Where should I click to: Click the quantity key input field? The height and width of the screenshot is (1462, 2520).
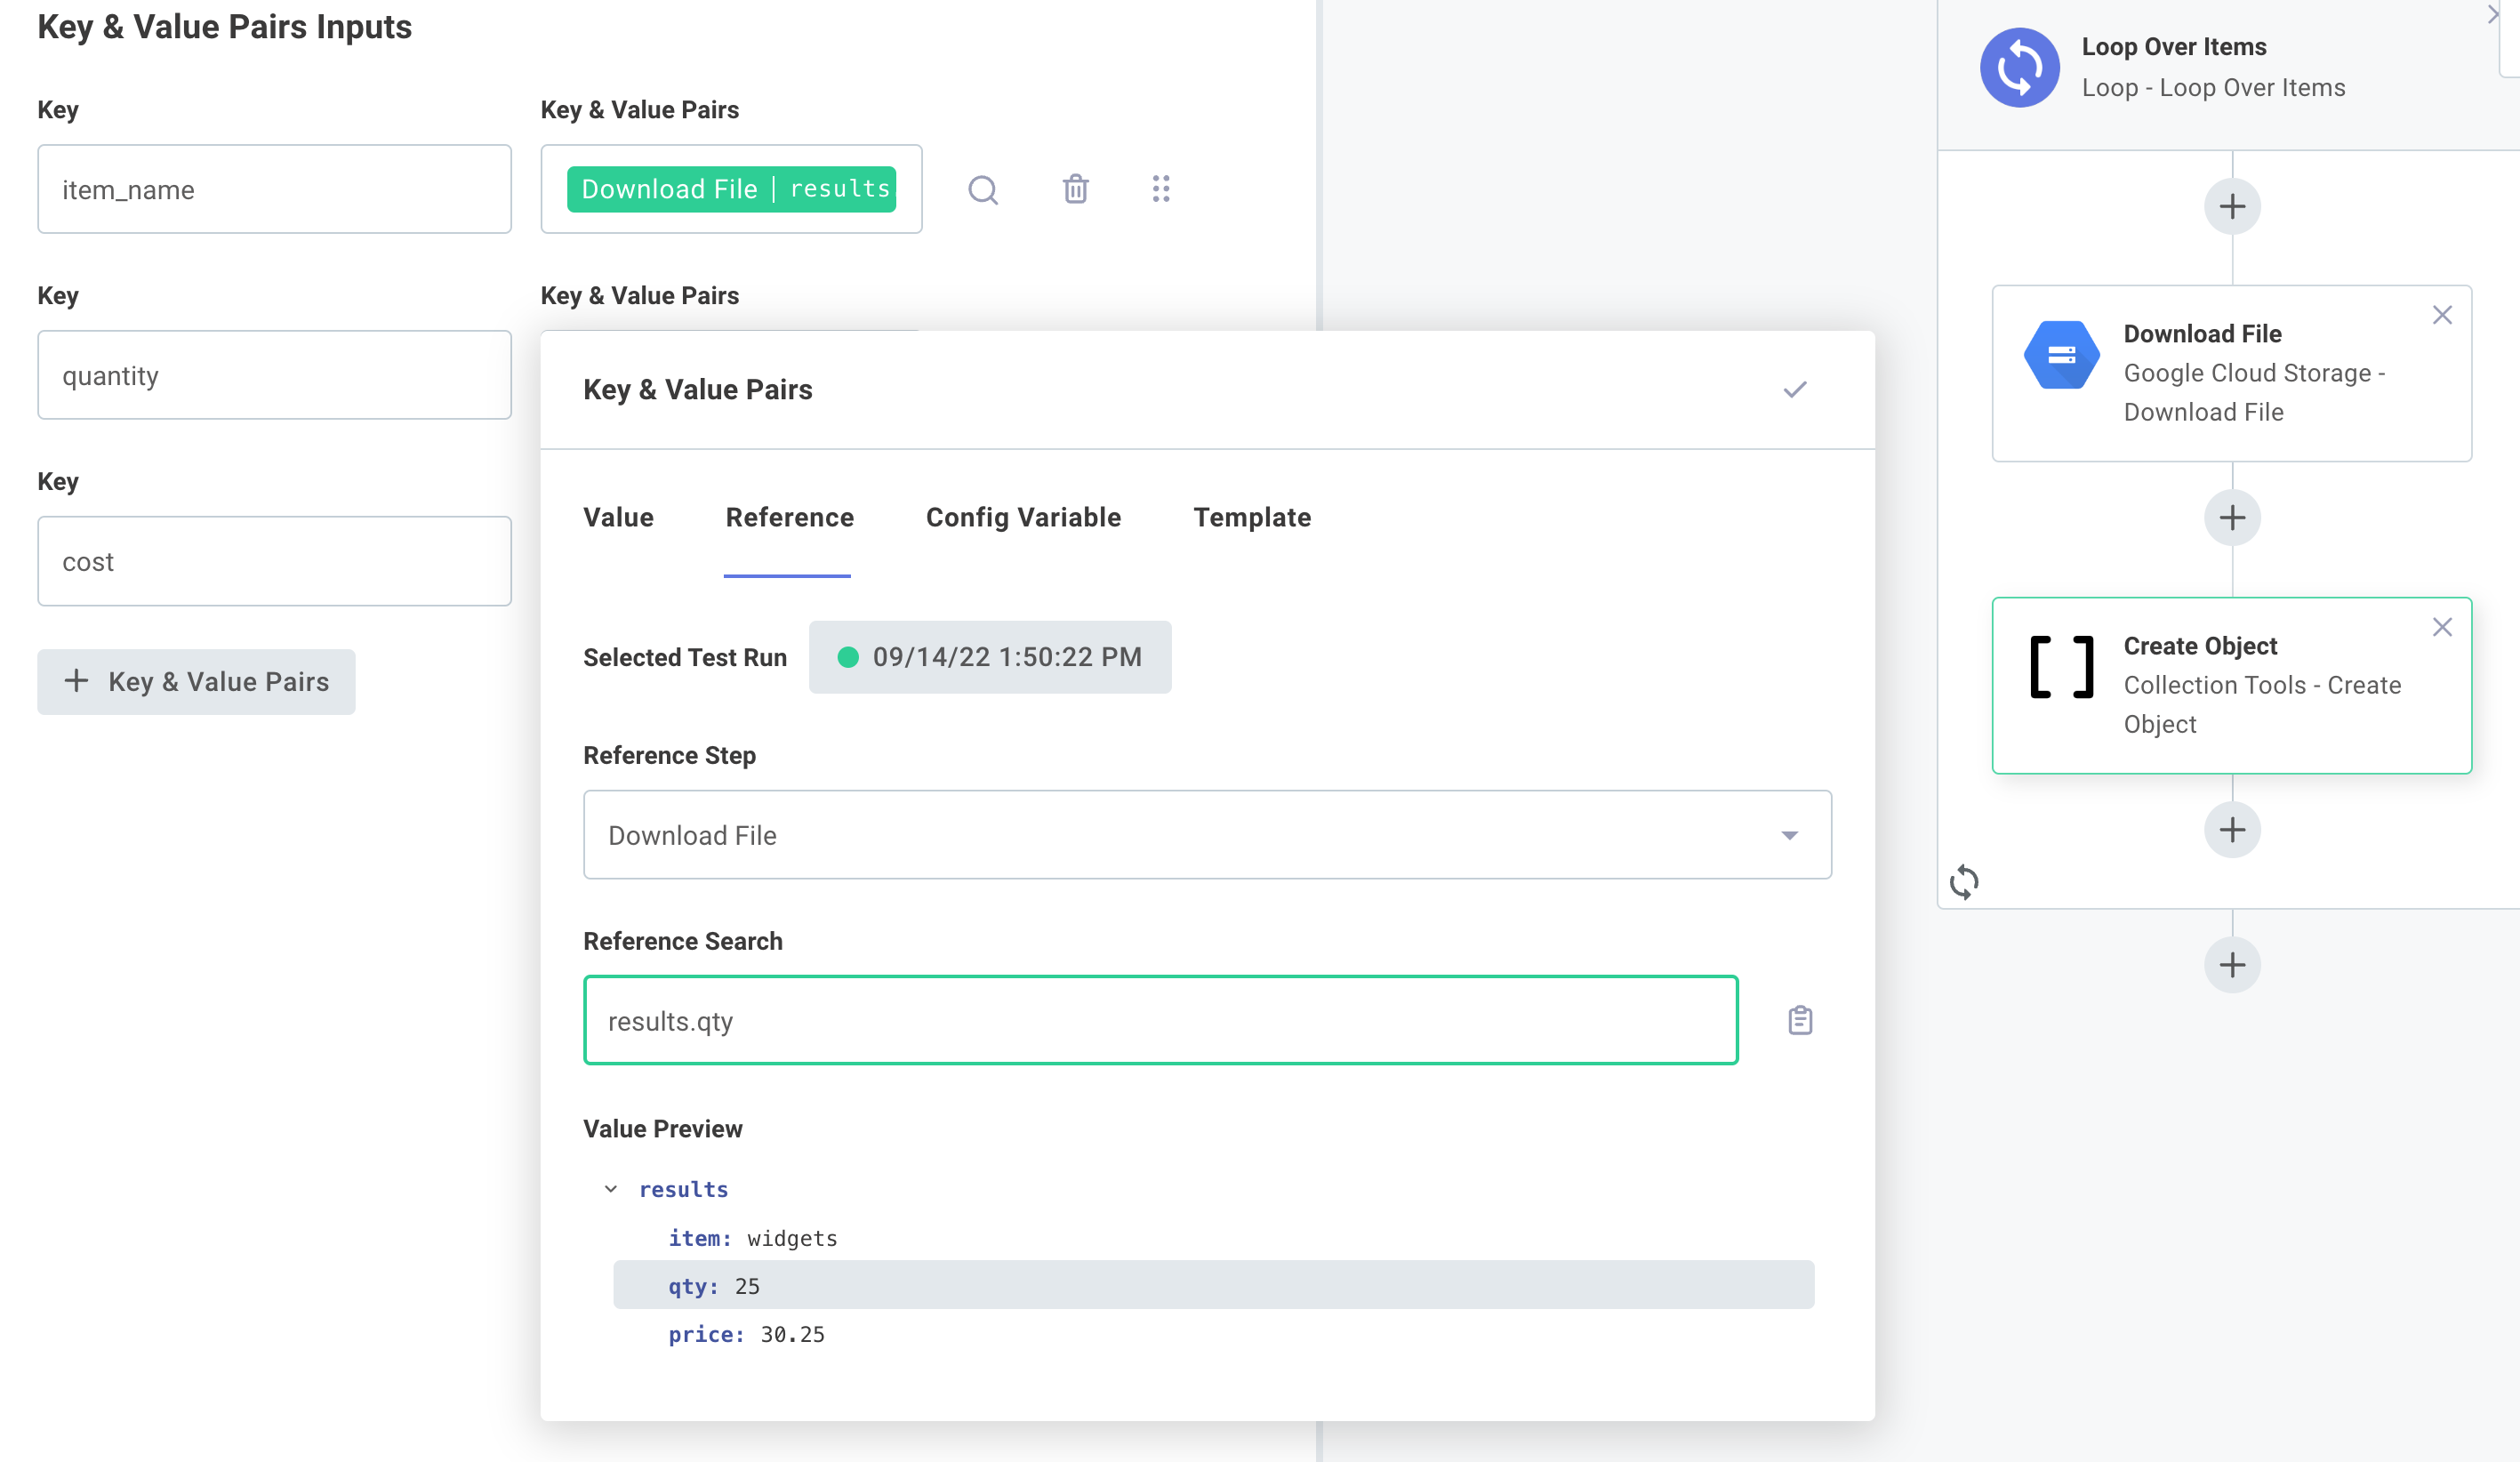point(274,375)
